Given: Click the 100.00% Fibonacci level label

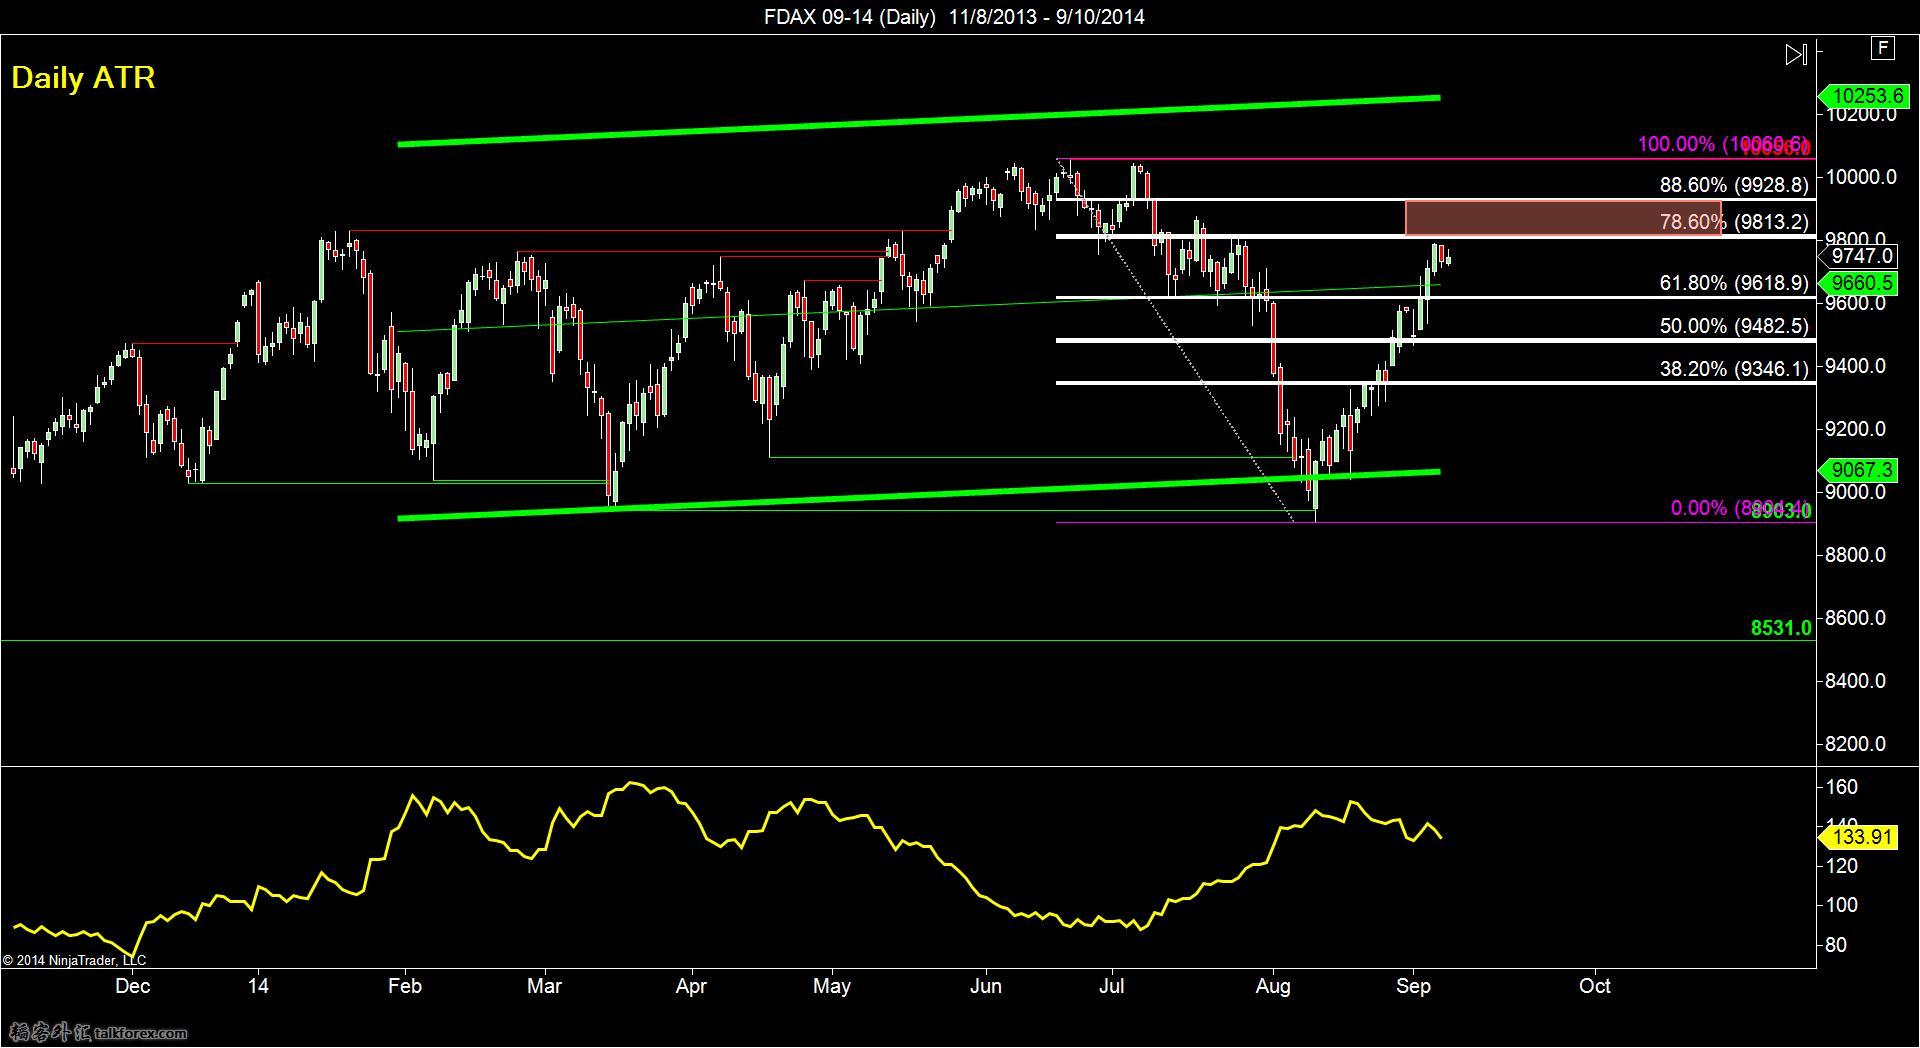Looking at the screenshot, I should [x=1724, y=144].
